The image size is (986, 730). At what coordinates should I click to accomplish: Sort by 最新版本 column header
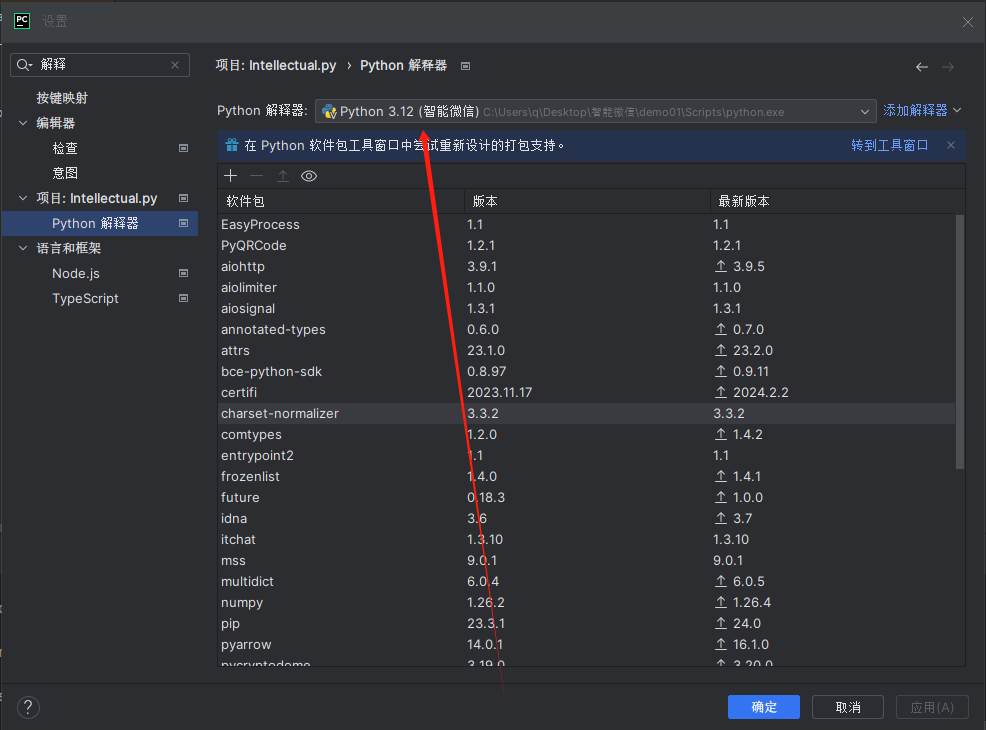[x=836, y=201]
